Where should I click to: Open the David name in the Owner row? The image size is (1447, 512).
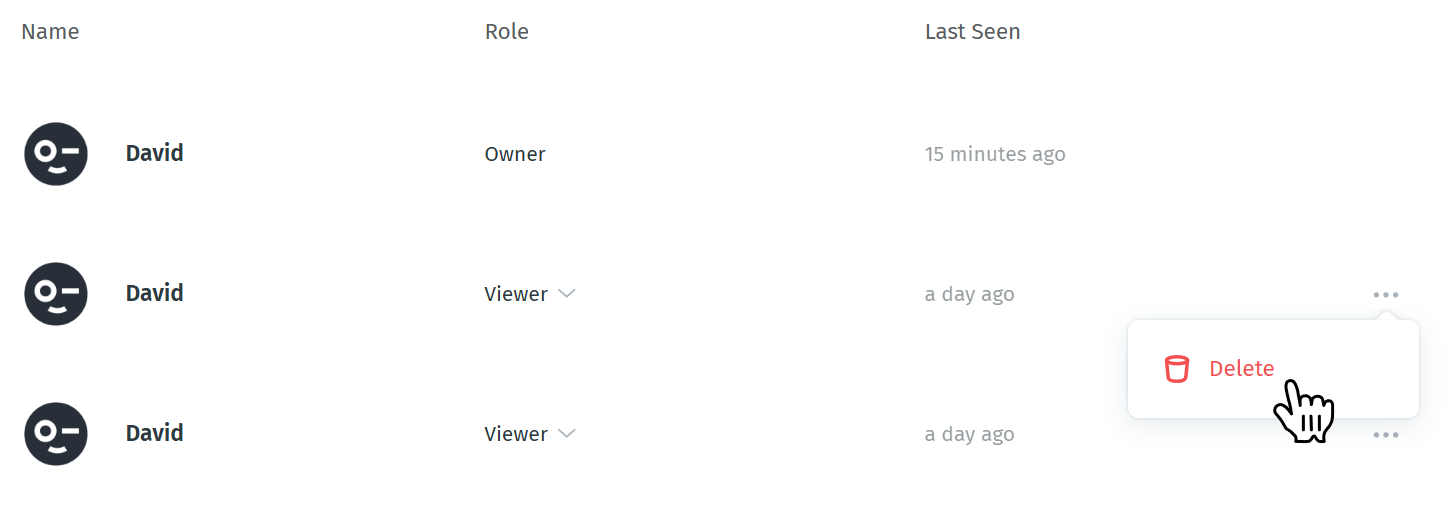pos(154,153)
